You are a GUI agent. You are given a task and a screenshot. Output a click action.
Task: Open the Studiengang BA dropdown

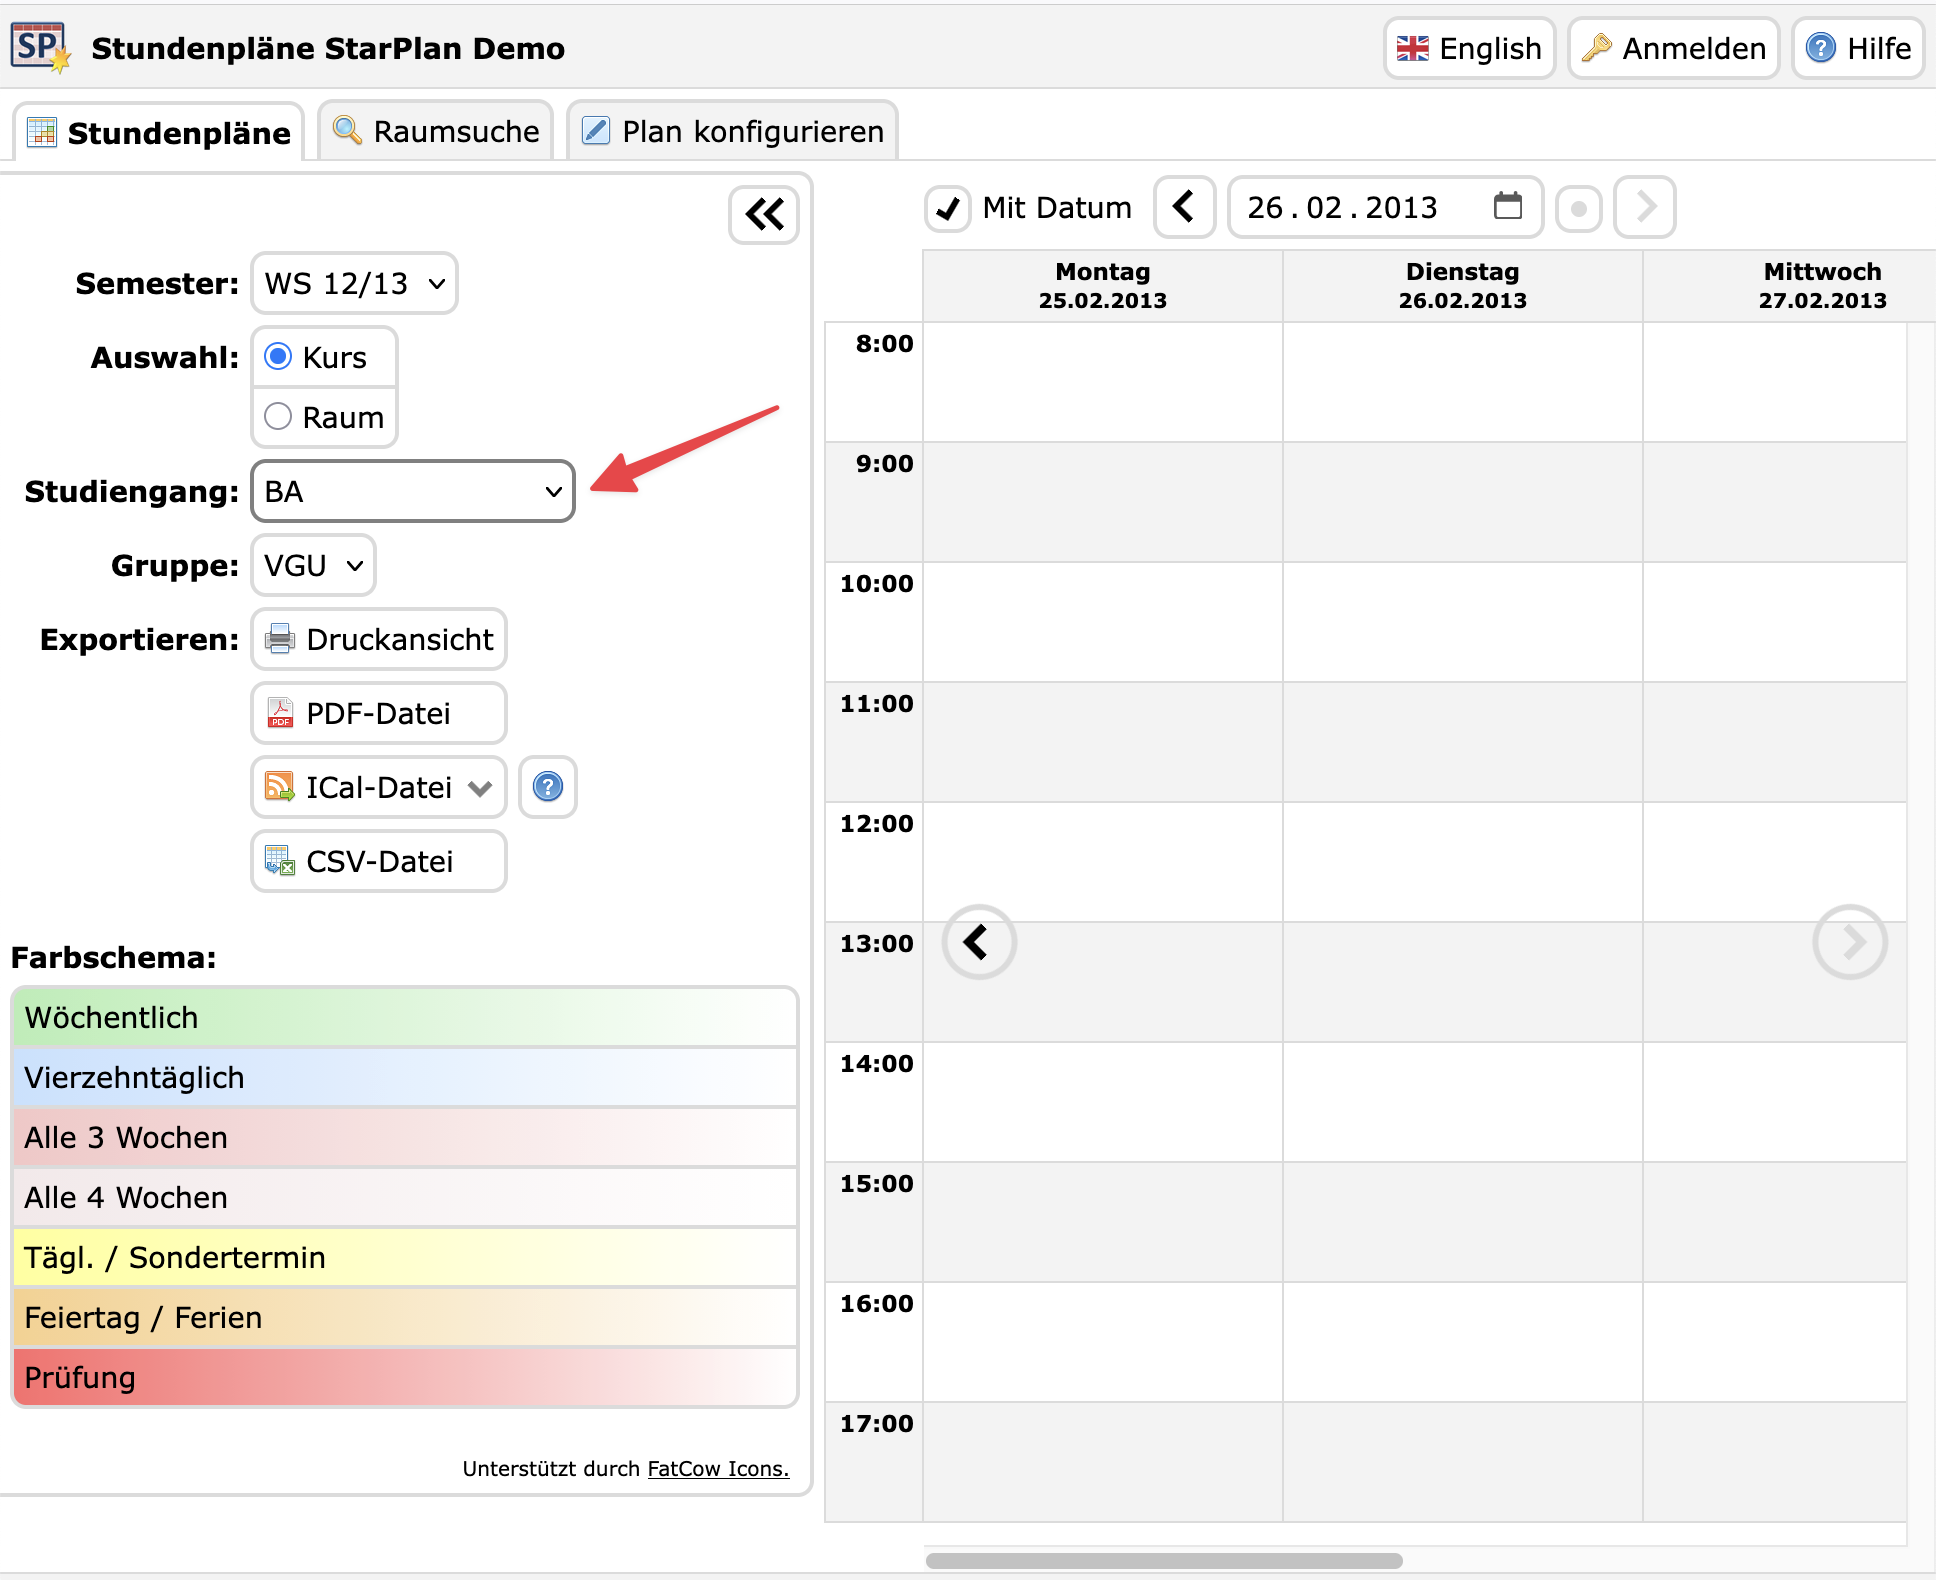[413, 491]
